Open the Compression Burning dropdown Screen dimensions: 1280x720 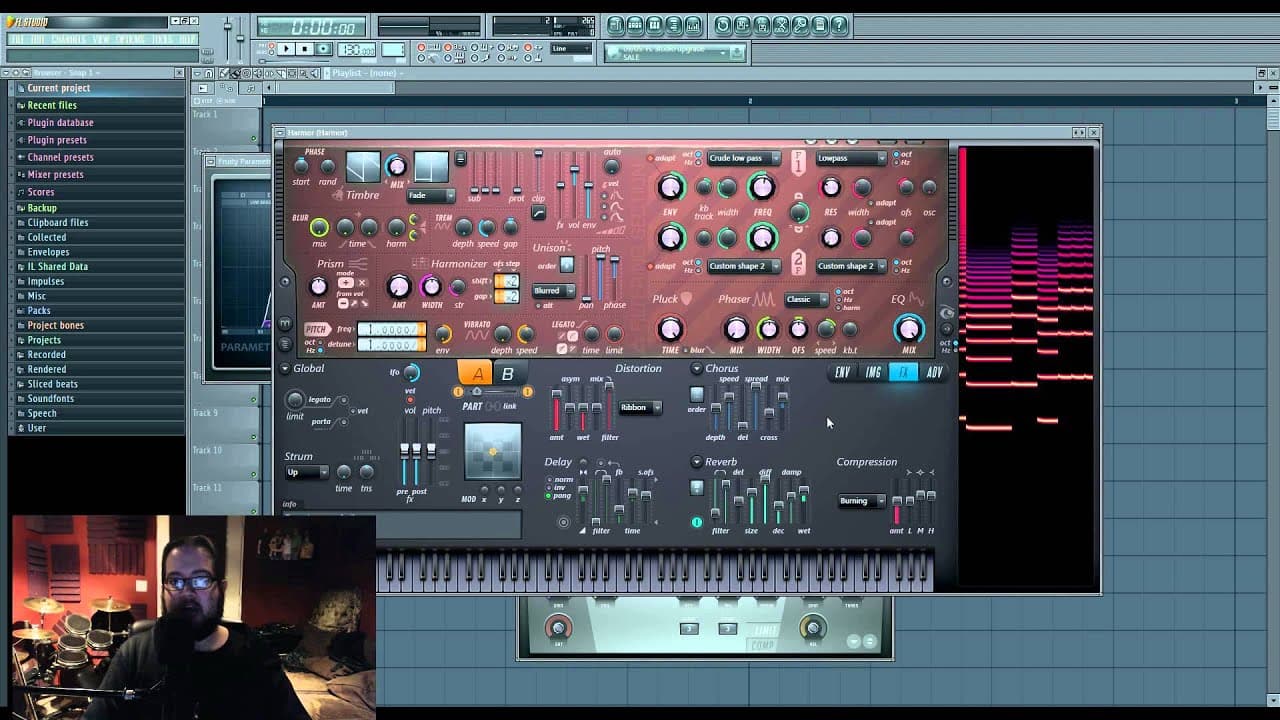click(x=861, y=501)
